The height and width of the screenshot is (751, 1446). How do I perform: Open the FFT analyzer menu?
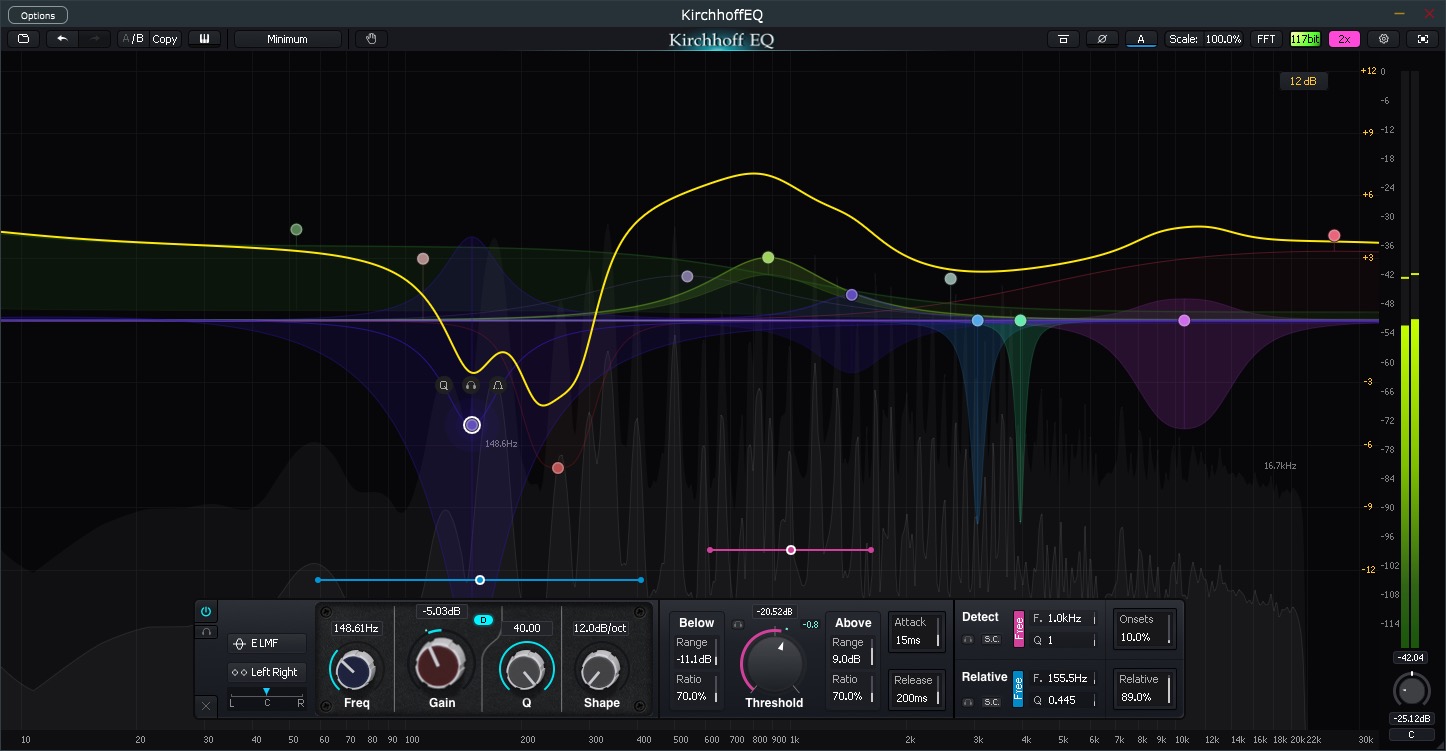click(x=1266, y=39)
